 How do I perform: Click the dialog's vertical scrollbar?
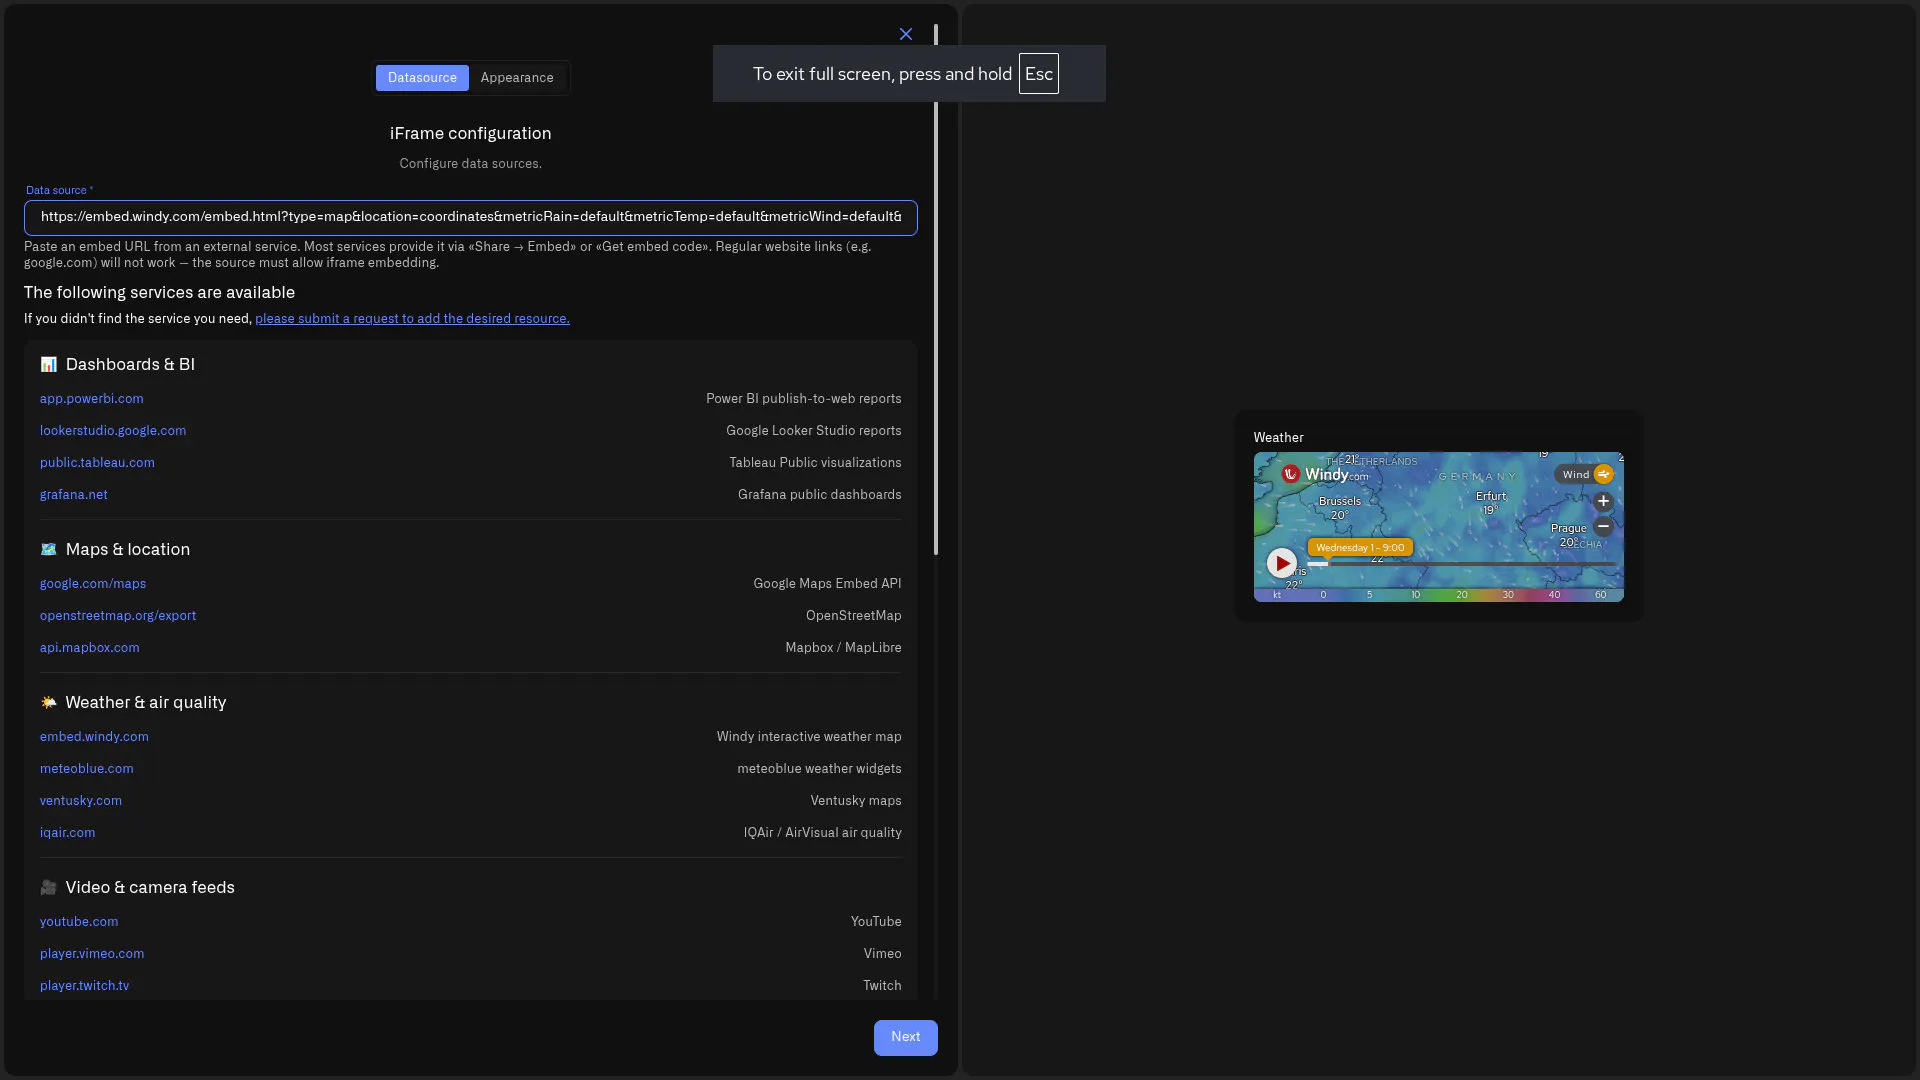(x=936, y=290)
